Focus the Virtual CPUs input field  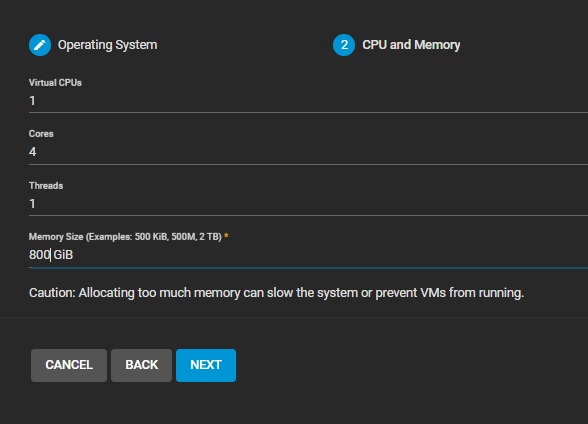click(308, 101)
